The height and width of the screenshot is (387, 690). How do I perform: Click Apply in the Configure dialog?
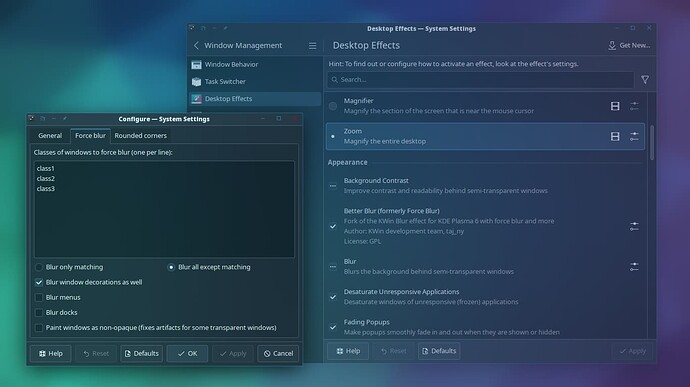point(233,354)
